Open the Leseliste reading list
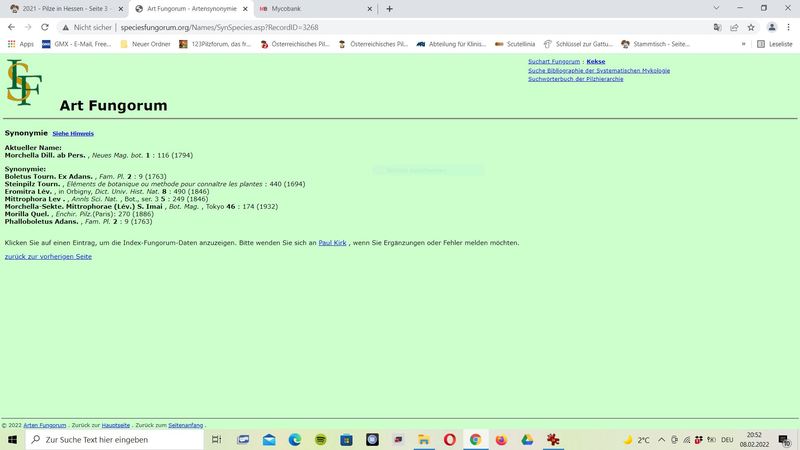The height and width of the screenshot is (450, 800). click(774, 44)
